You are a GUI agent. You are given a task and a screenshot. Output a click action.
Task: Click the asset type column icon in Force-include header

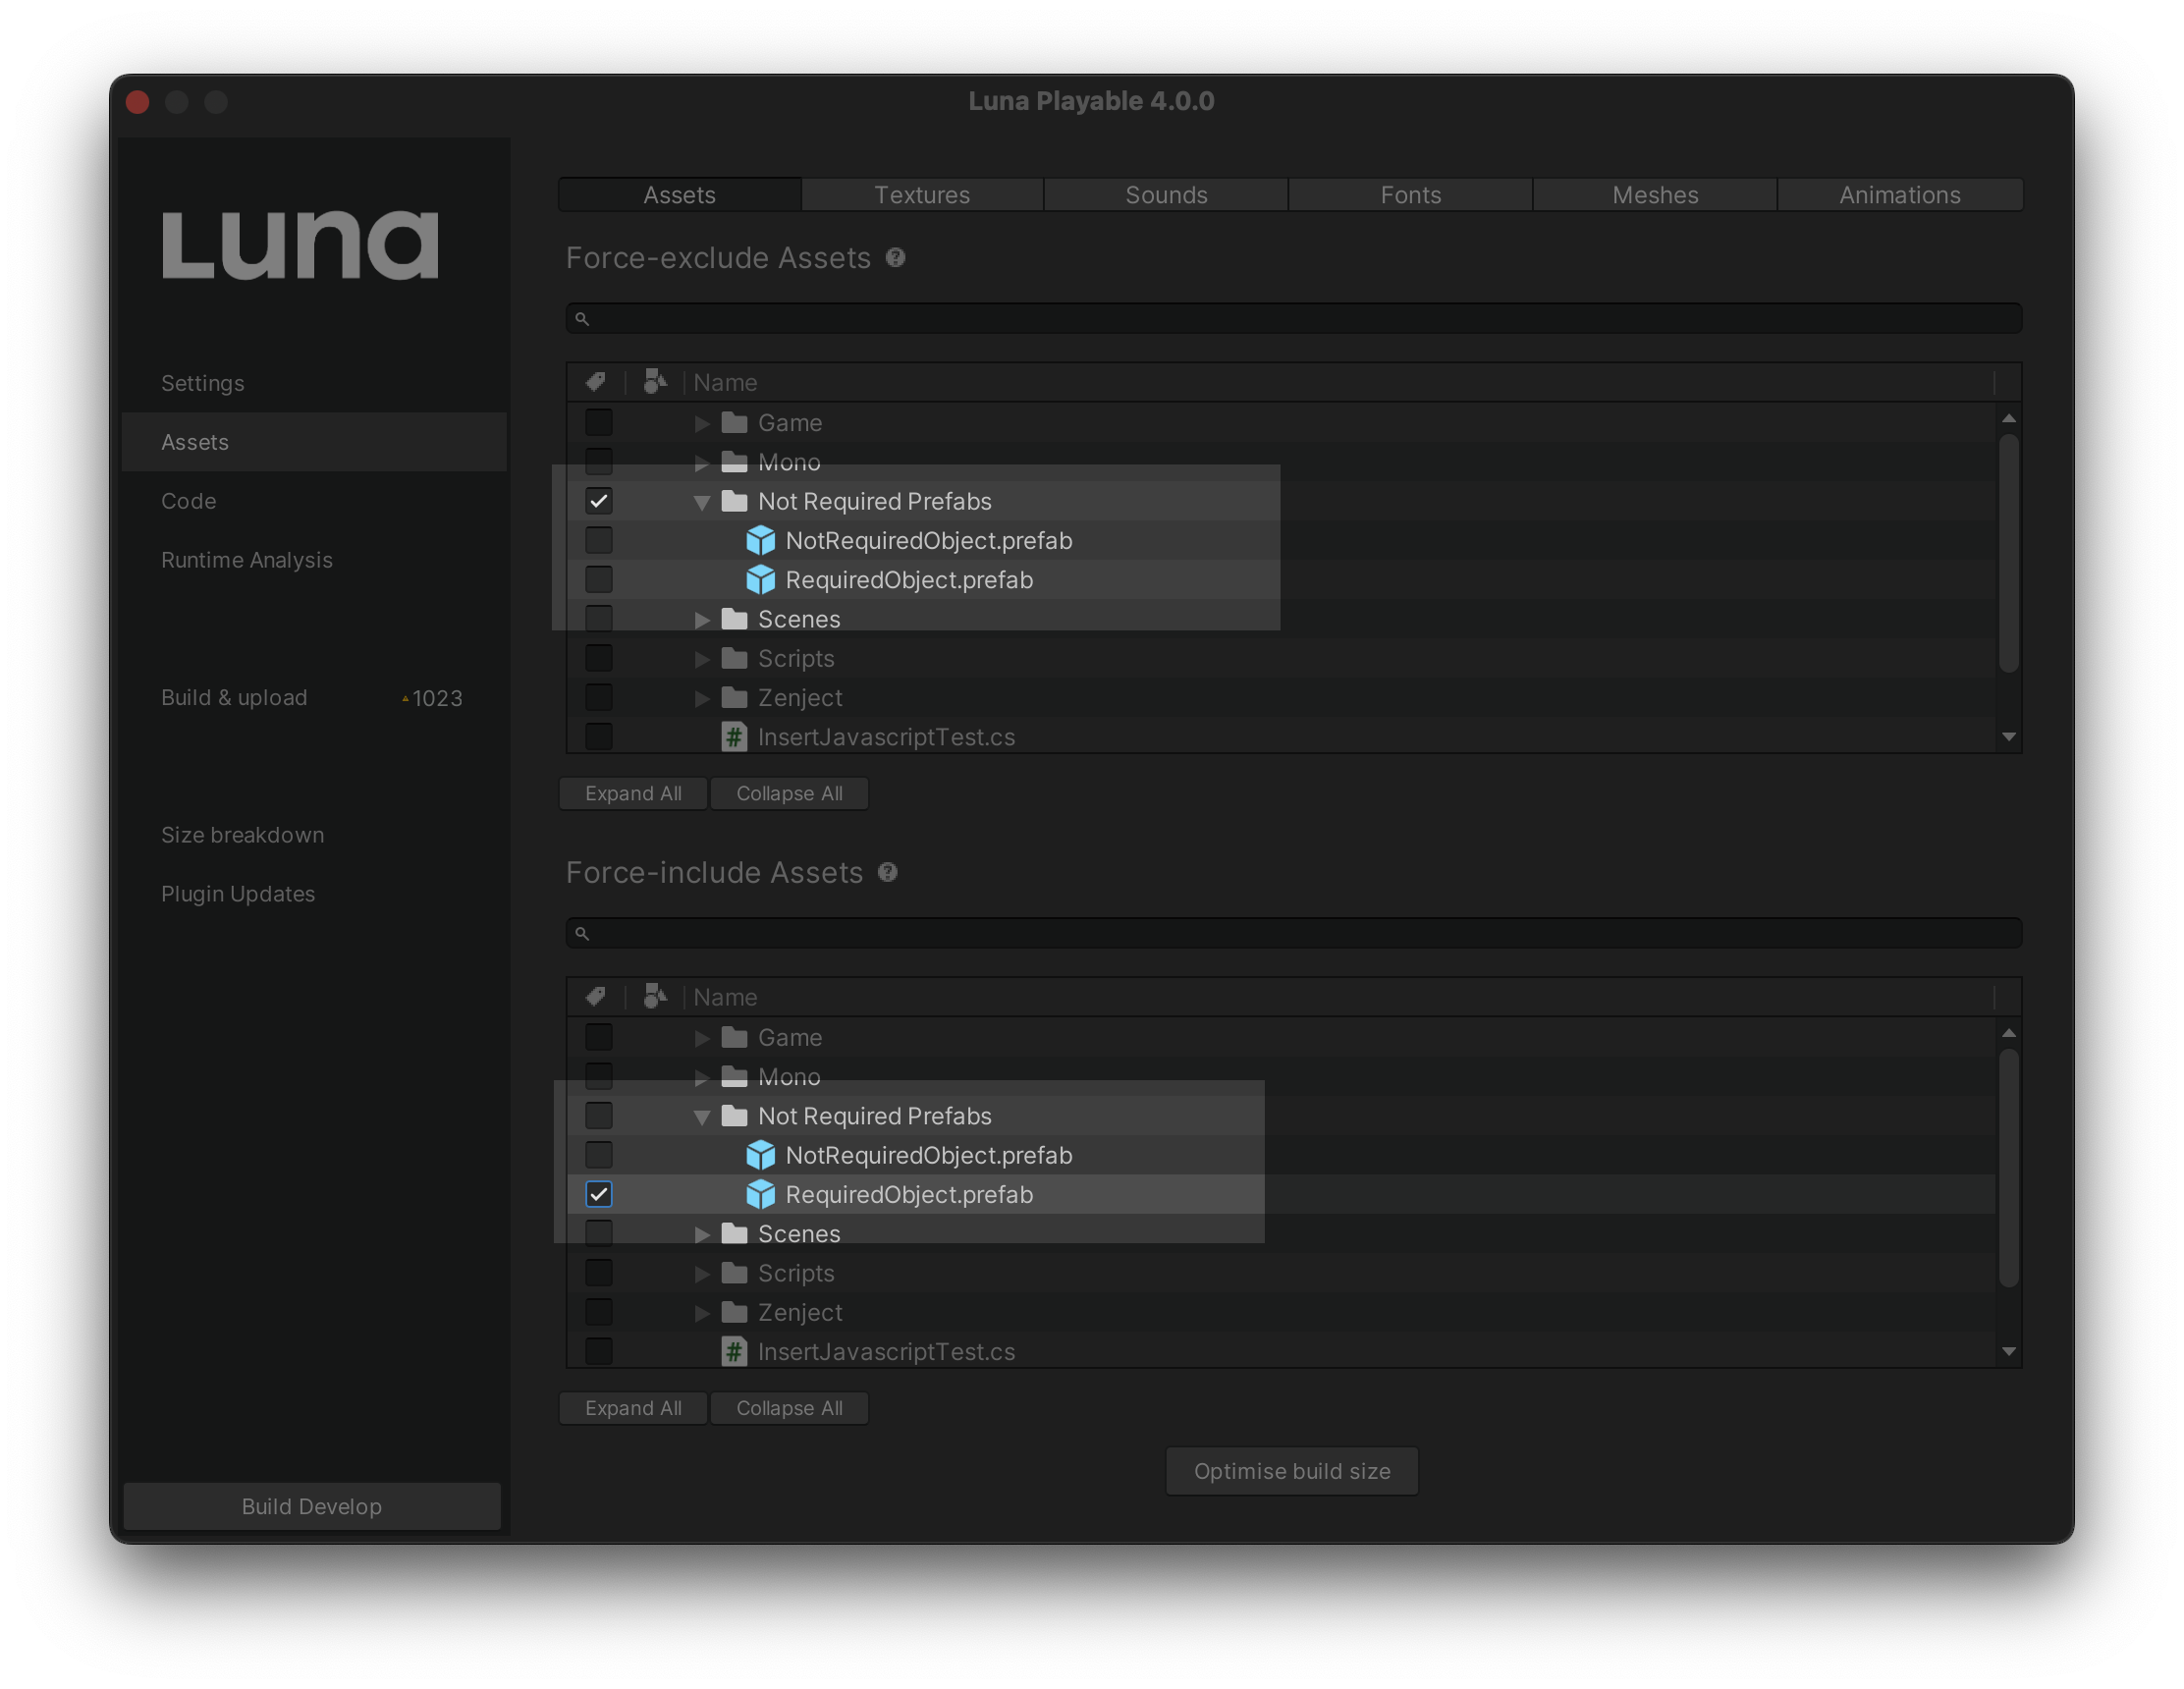[655, 996]
